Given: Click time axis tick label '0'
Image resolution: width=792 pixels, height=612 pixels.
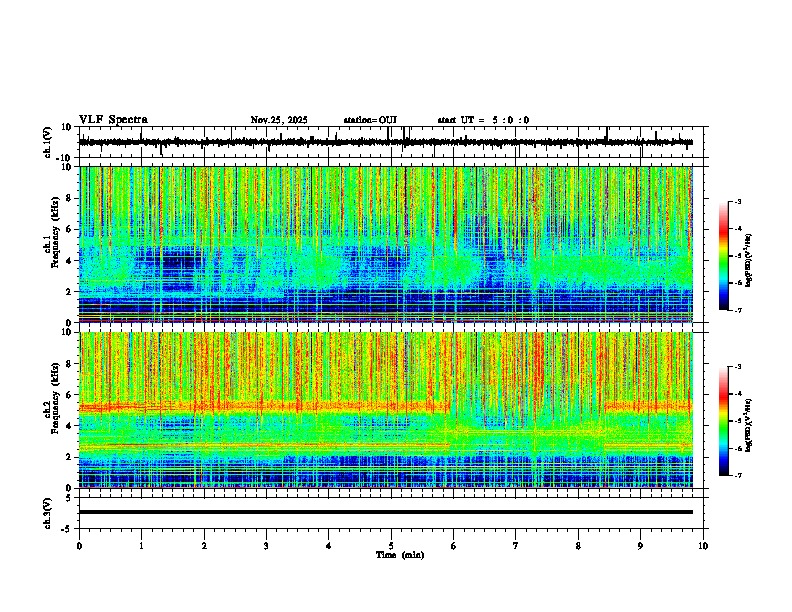Looking at the screenshot, I should pyautogui.click(x=79, y=546).
